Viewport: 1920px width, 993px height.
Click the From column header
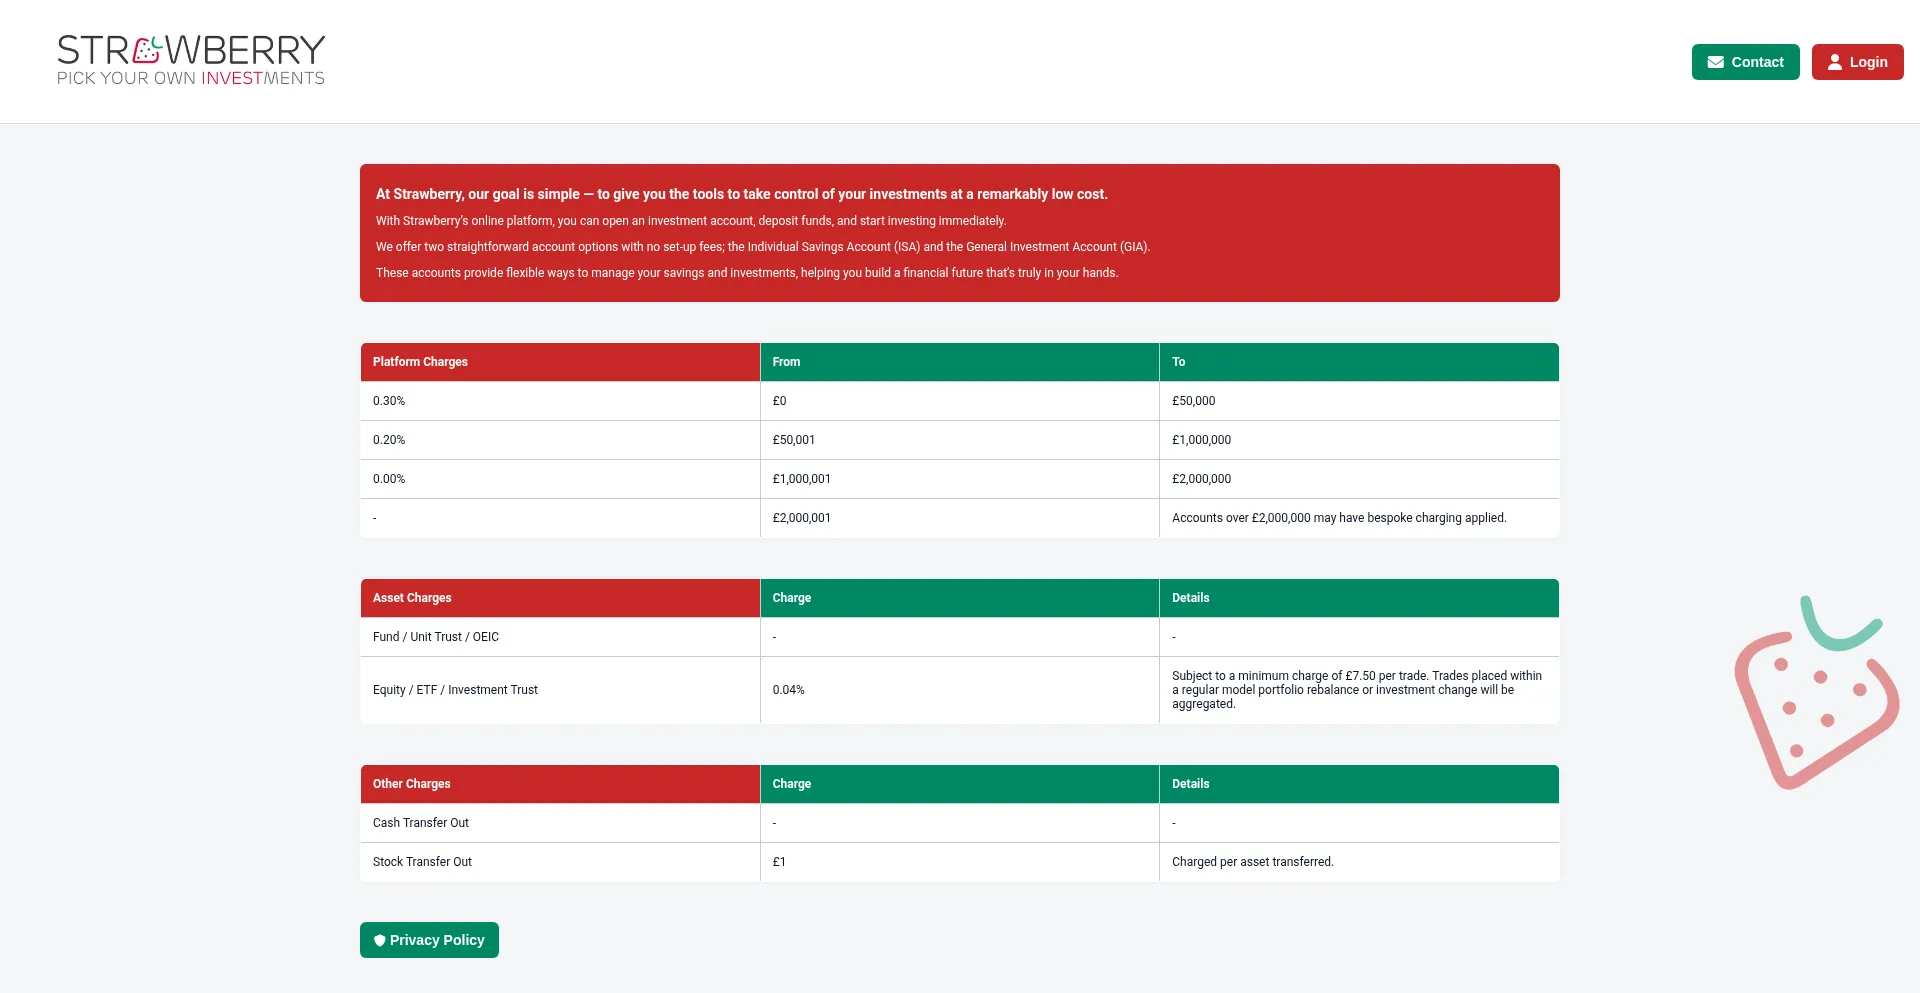click(x=960, y=362)
